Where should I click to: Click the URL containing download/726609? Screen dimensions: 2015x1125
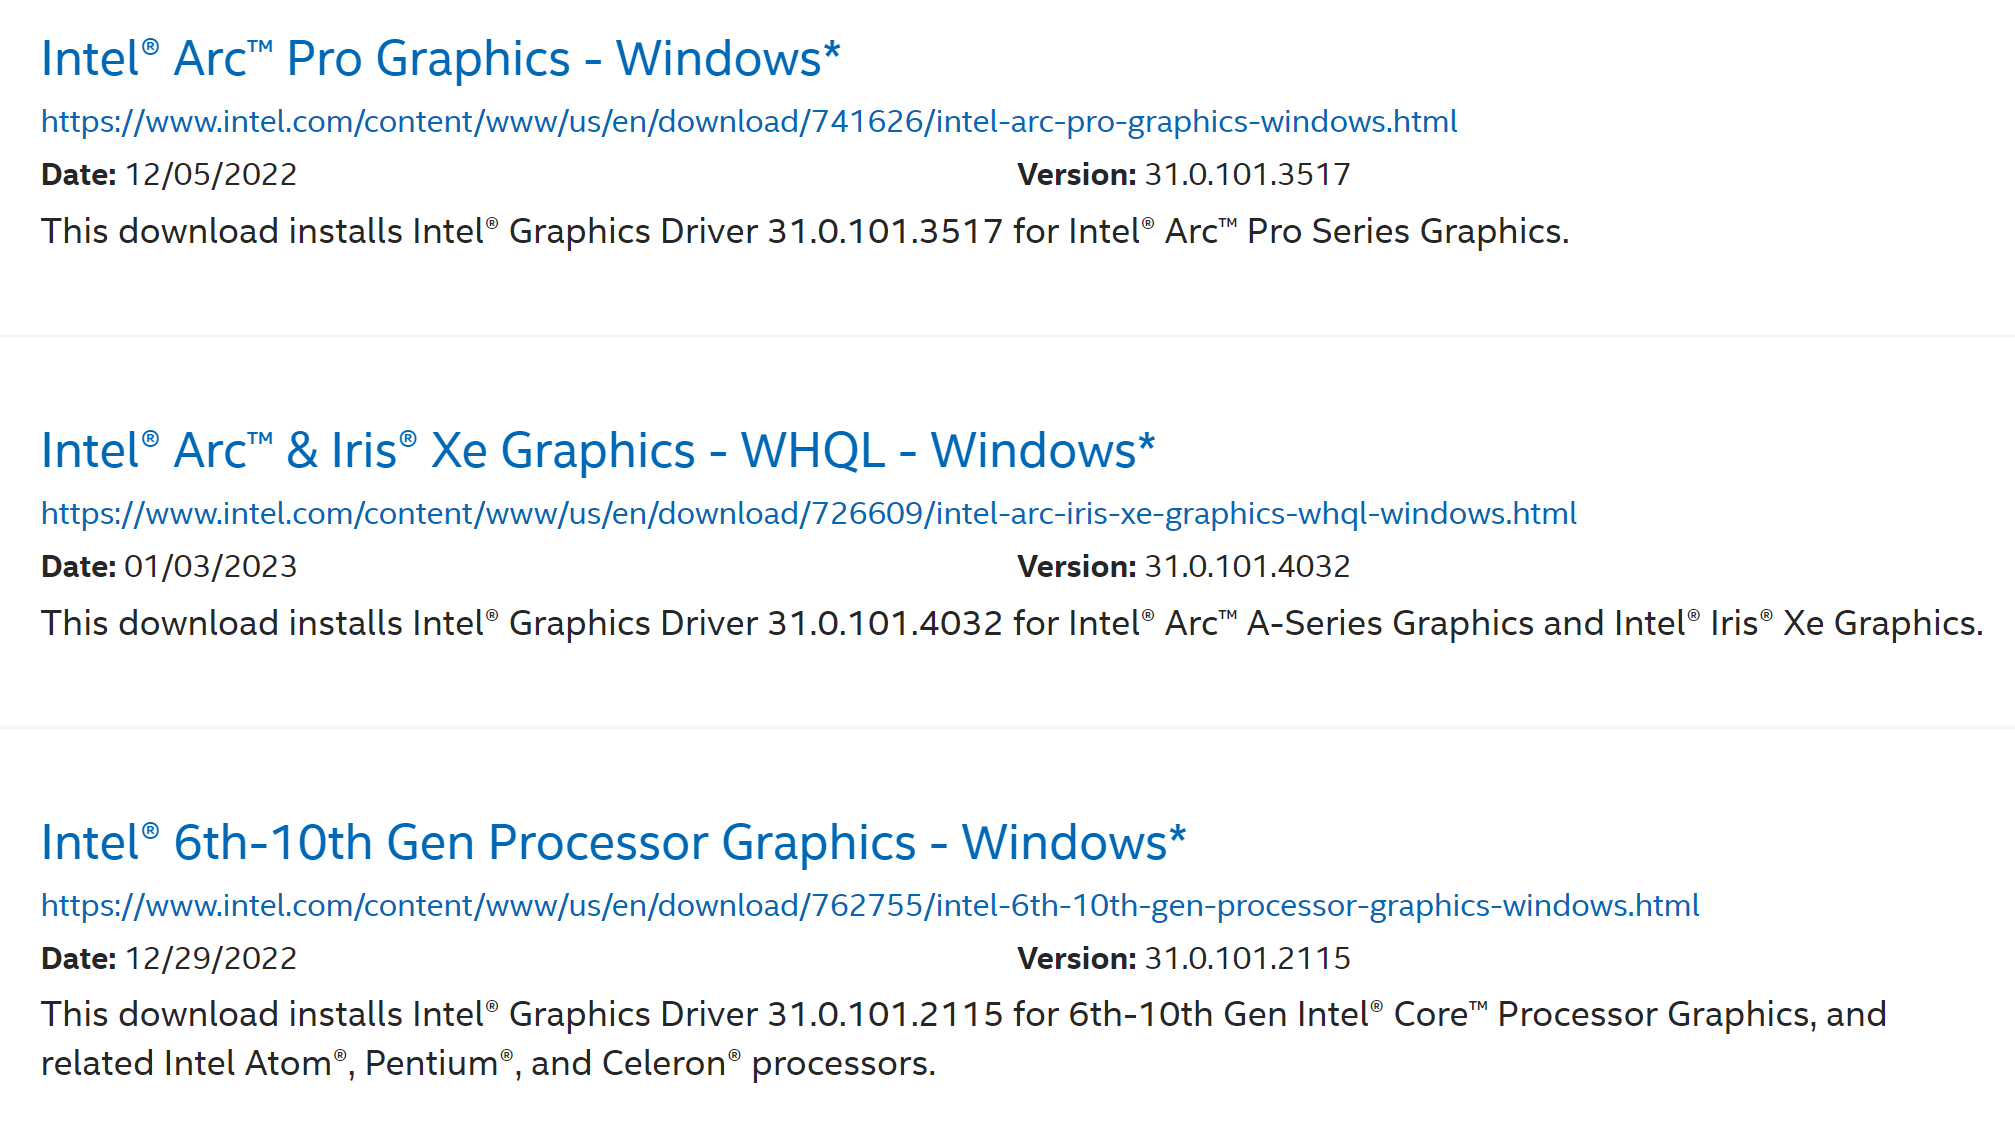point(808,514)
